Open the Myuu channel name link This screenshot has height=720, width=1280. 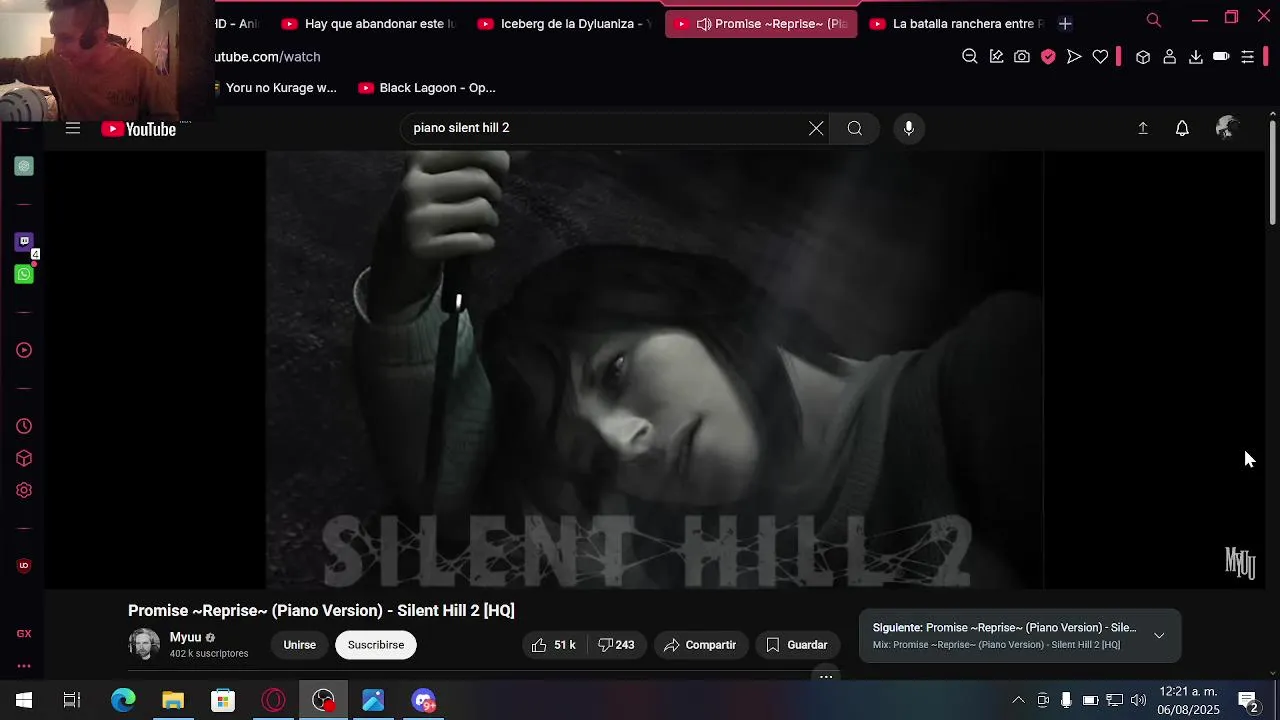pos(185,637)
